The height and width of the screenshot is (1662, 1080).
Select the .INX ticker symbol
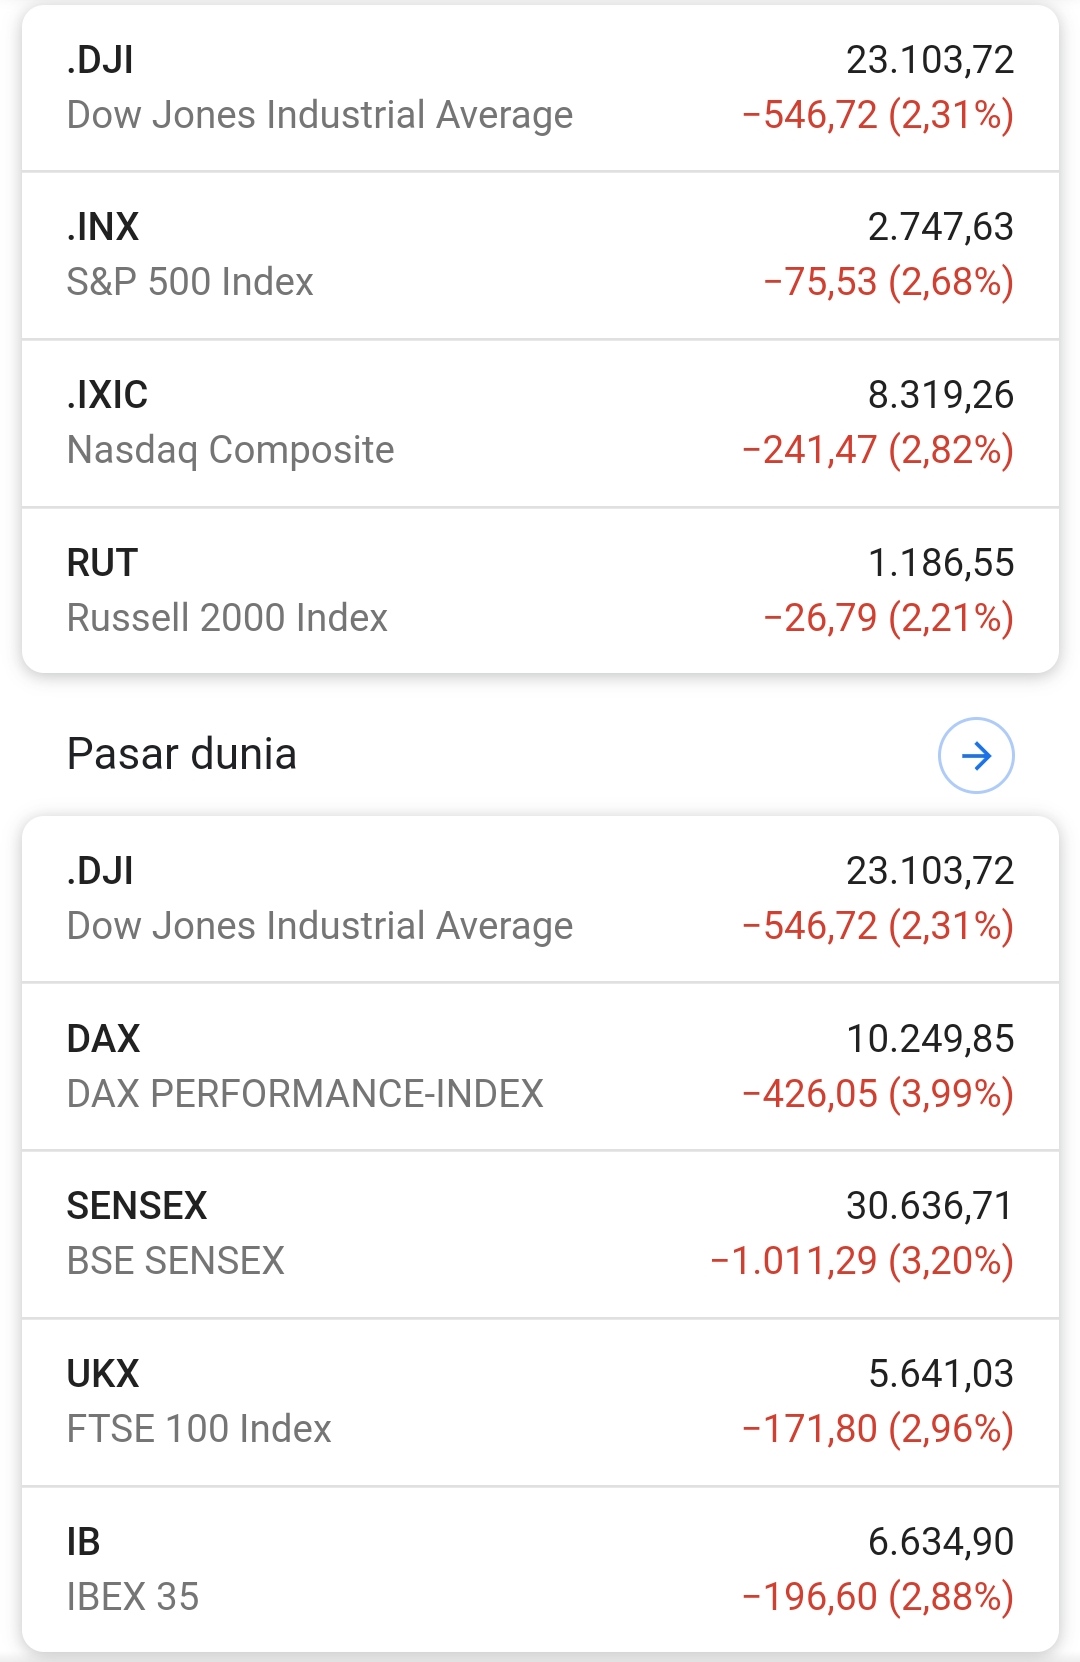pos(103,227)
